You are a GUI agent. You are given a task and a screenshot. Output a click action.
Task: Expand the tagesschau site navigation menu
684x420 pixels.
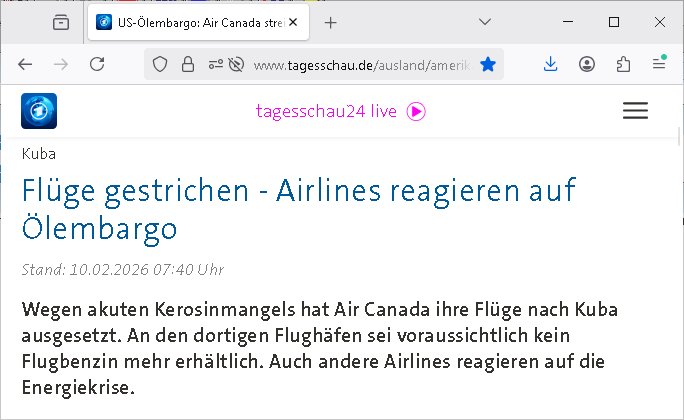coord(635,111)
